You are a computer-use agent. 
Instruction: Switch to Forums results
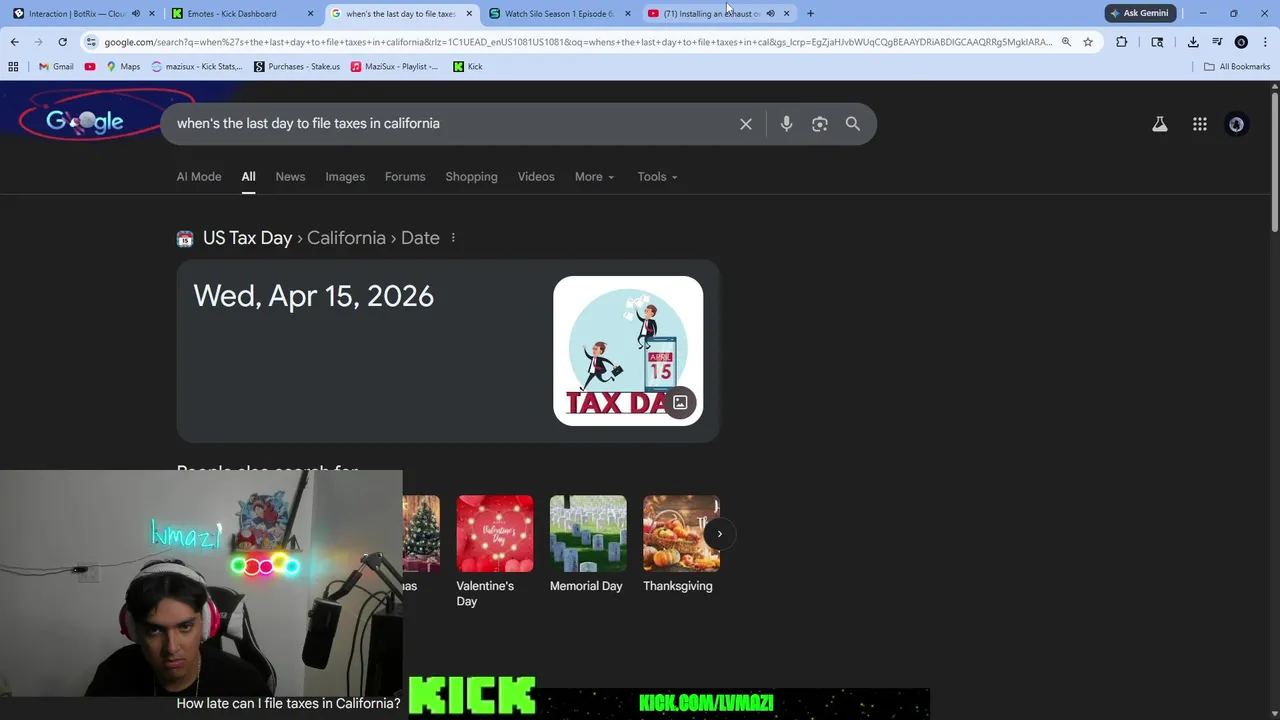click(x=405, y=177)
